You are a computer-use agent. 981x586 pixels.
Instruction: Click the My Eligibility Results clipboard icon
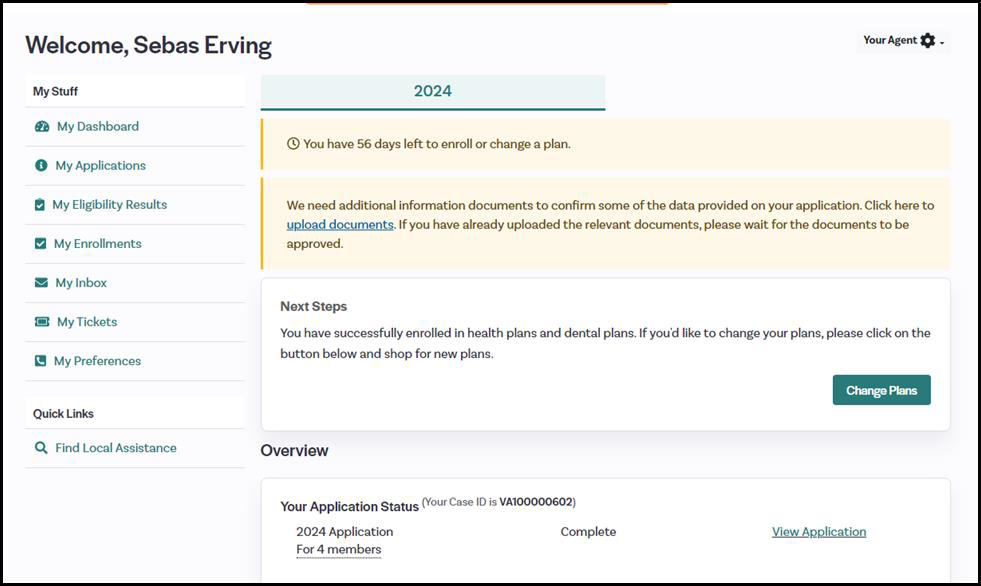[40, 205]
